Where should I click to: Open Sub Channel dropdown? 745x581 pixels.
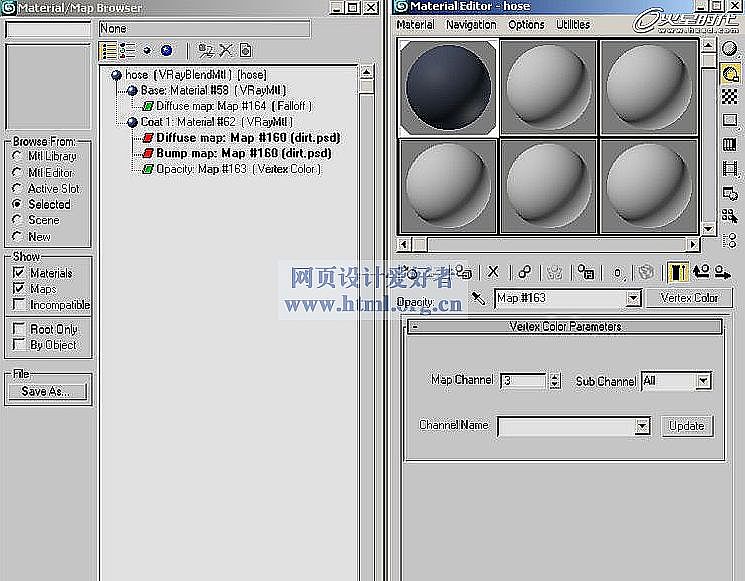tap(703, 381)
